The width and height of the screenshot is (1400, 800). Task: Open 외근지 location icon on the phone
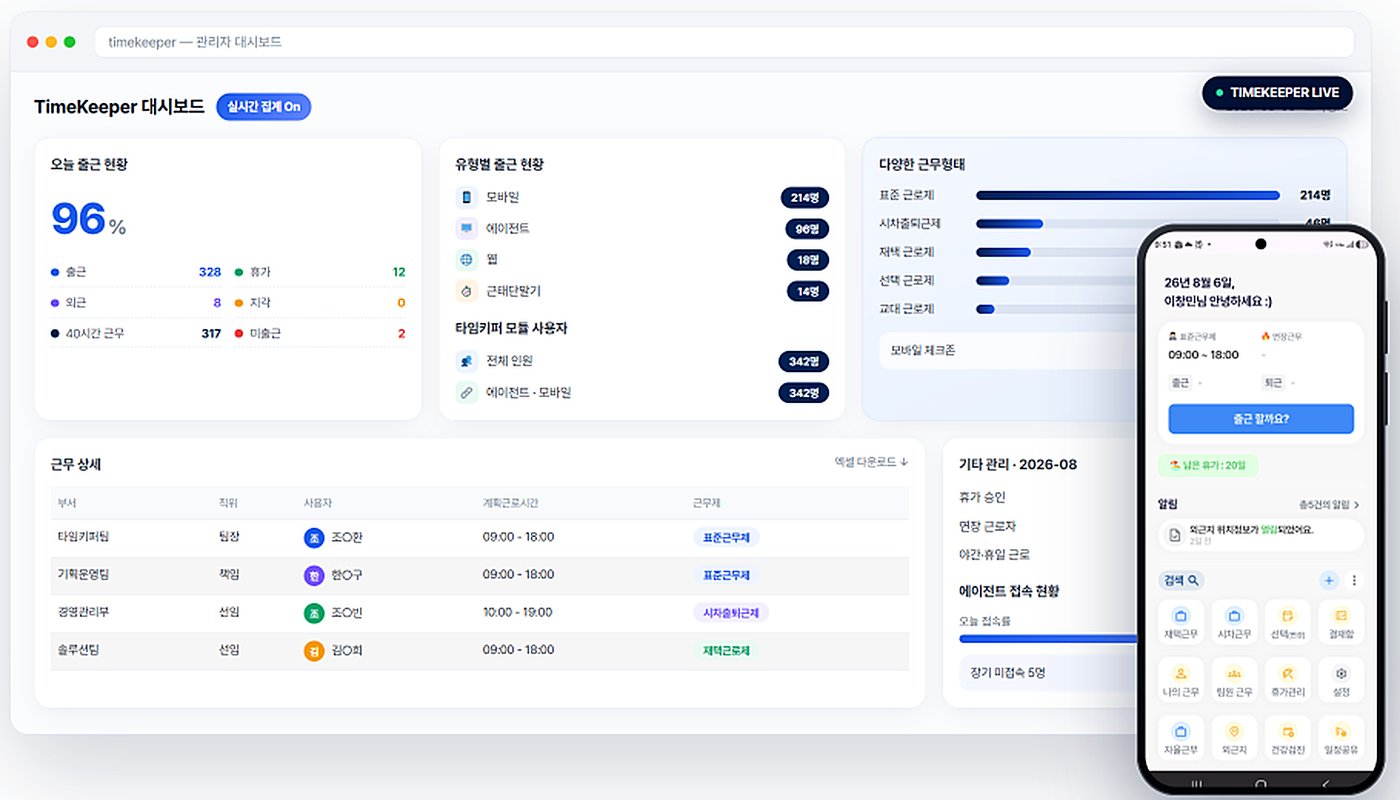click(x=1234, y=739)
